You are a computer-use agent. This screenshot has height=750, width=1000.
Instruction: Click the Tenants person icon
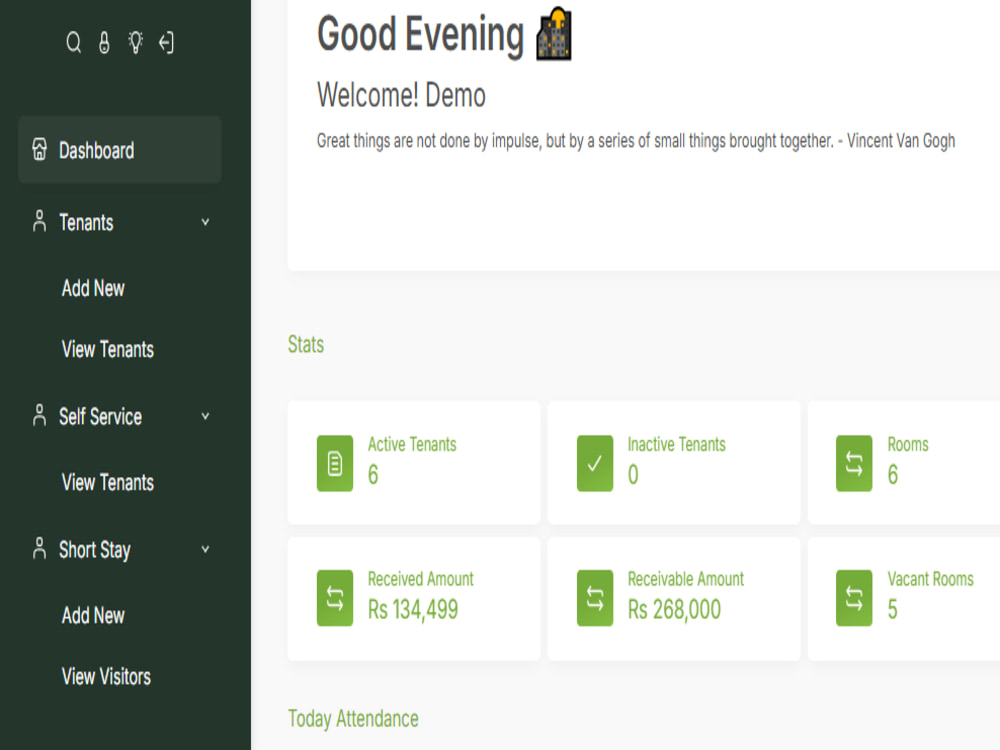click(40, 221)
